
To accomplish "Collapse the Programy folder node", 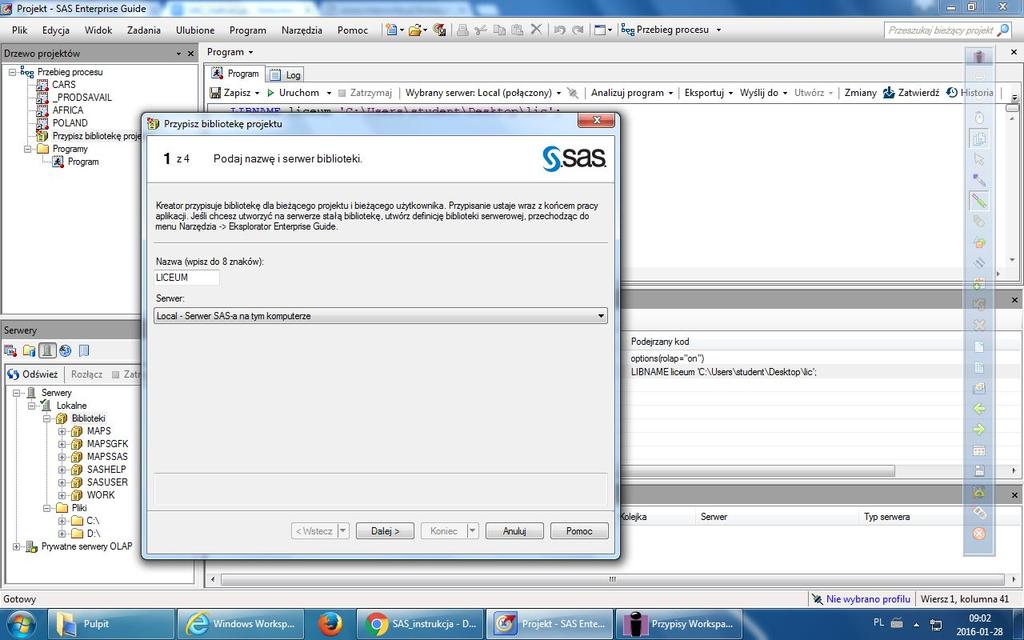I will coord(28,149).
